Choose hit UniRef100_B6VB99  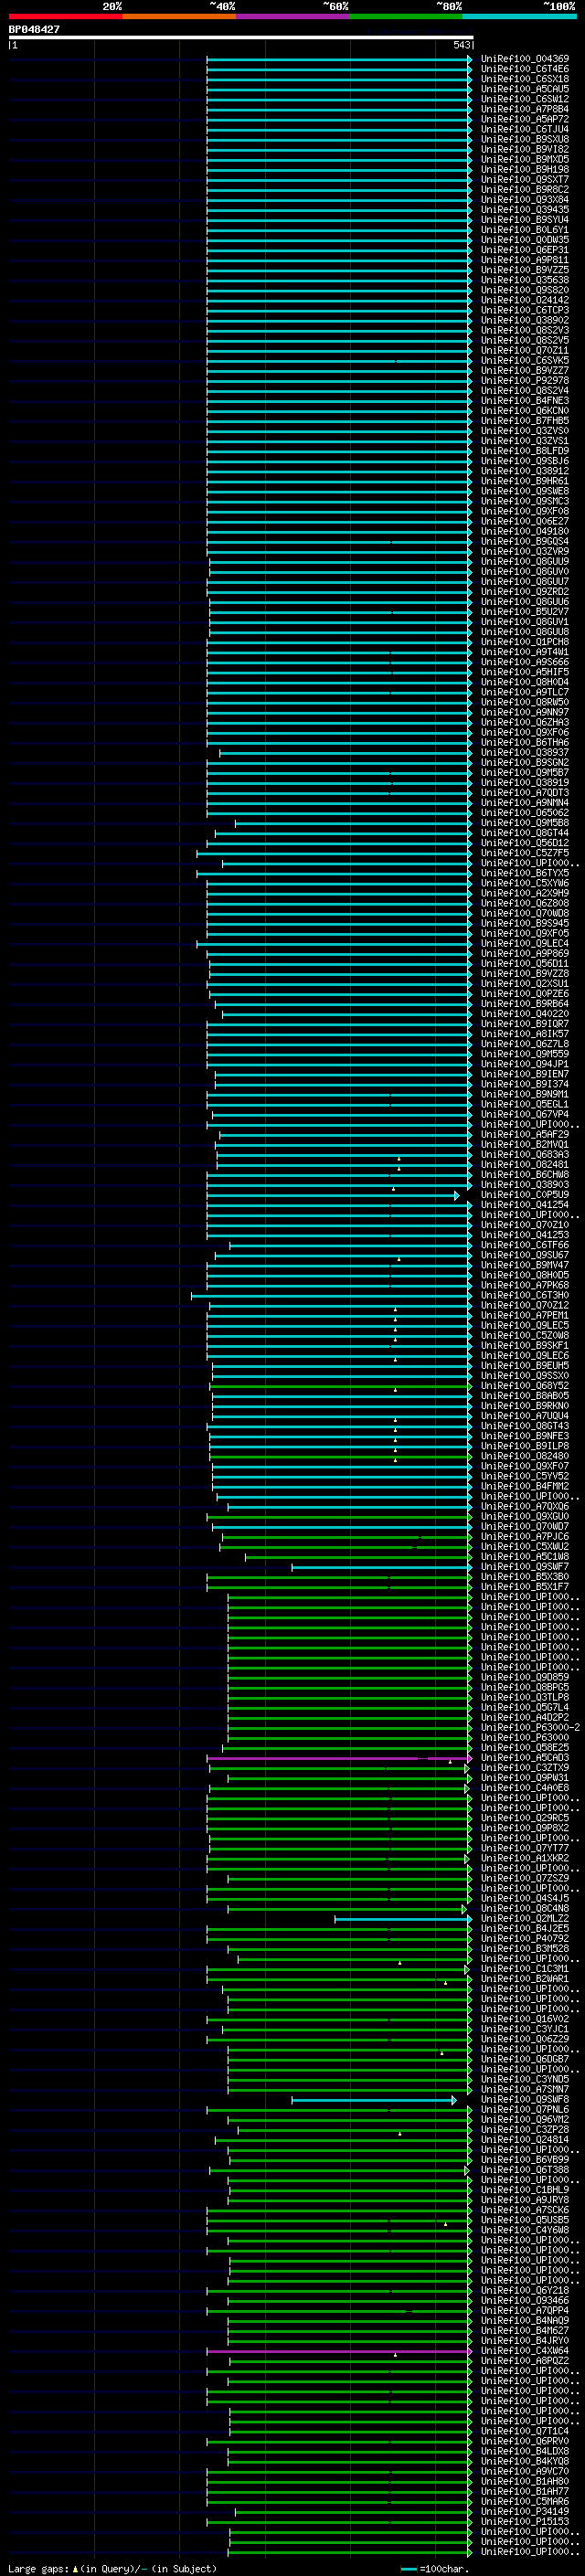pos(524,2160)
